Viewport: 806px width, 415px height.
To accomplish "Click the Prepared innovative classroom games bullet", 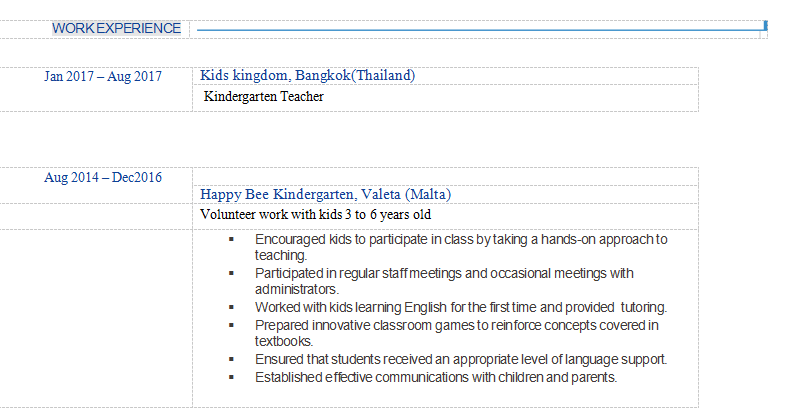I will pyautogui.click(x=456, y=325).
